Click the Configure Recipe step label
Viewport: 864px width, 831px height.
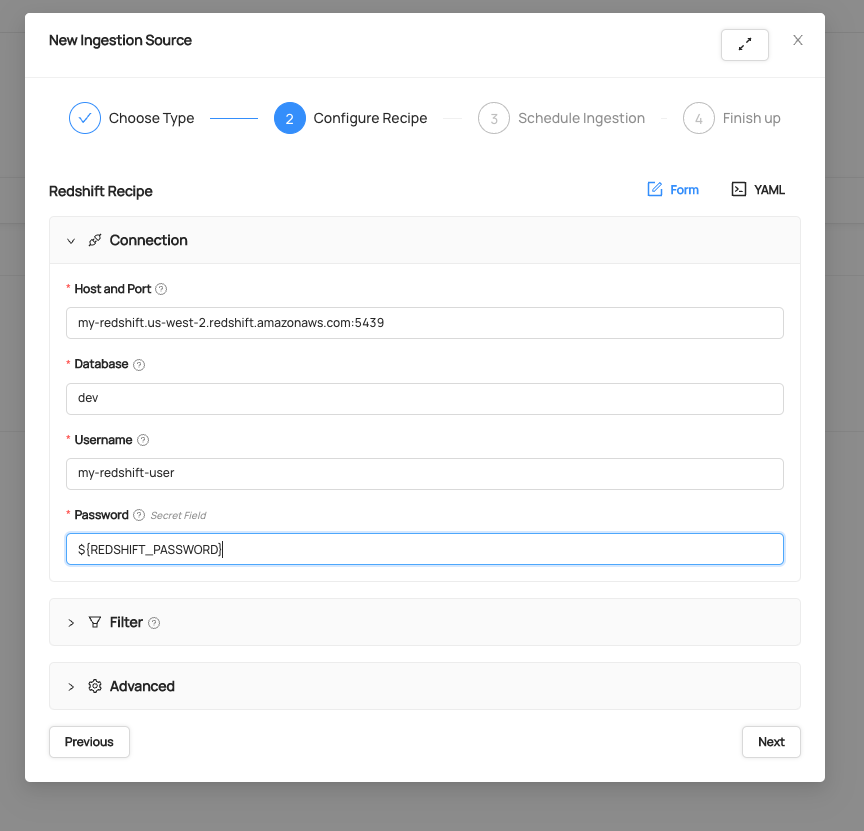point(370,118)
